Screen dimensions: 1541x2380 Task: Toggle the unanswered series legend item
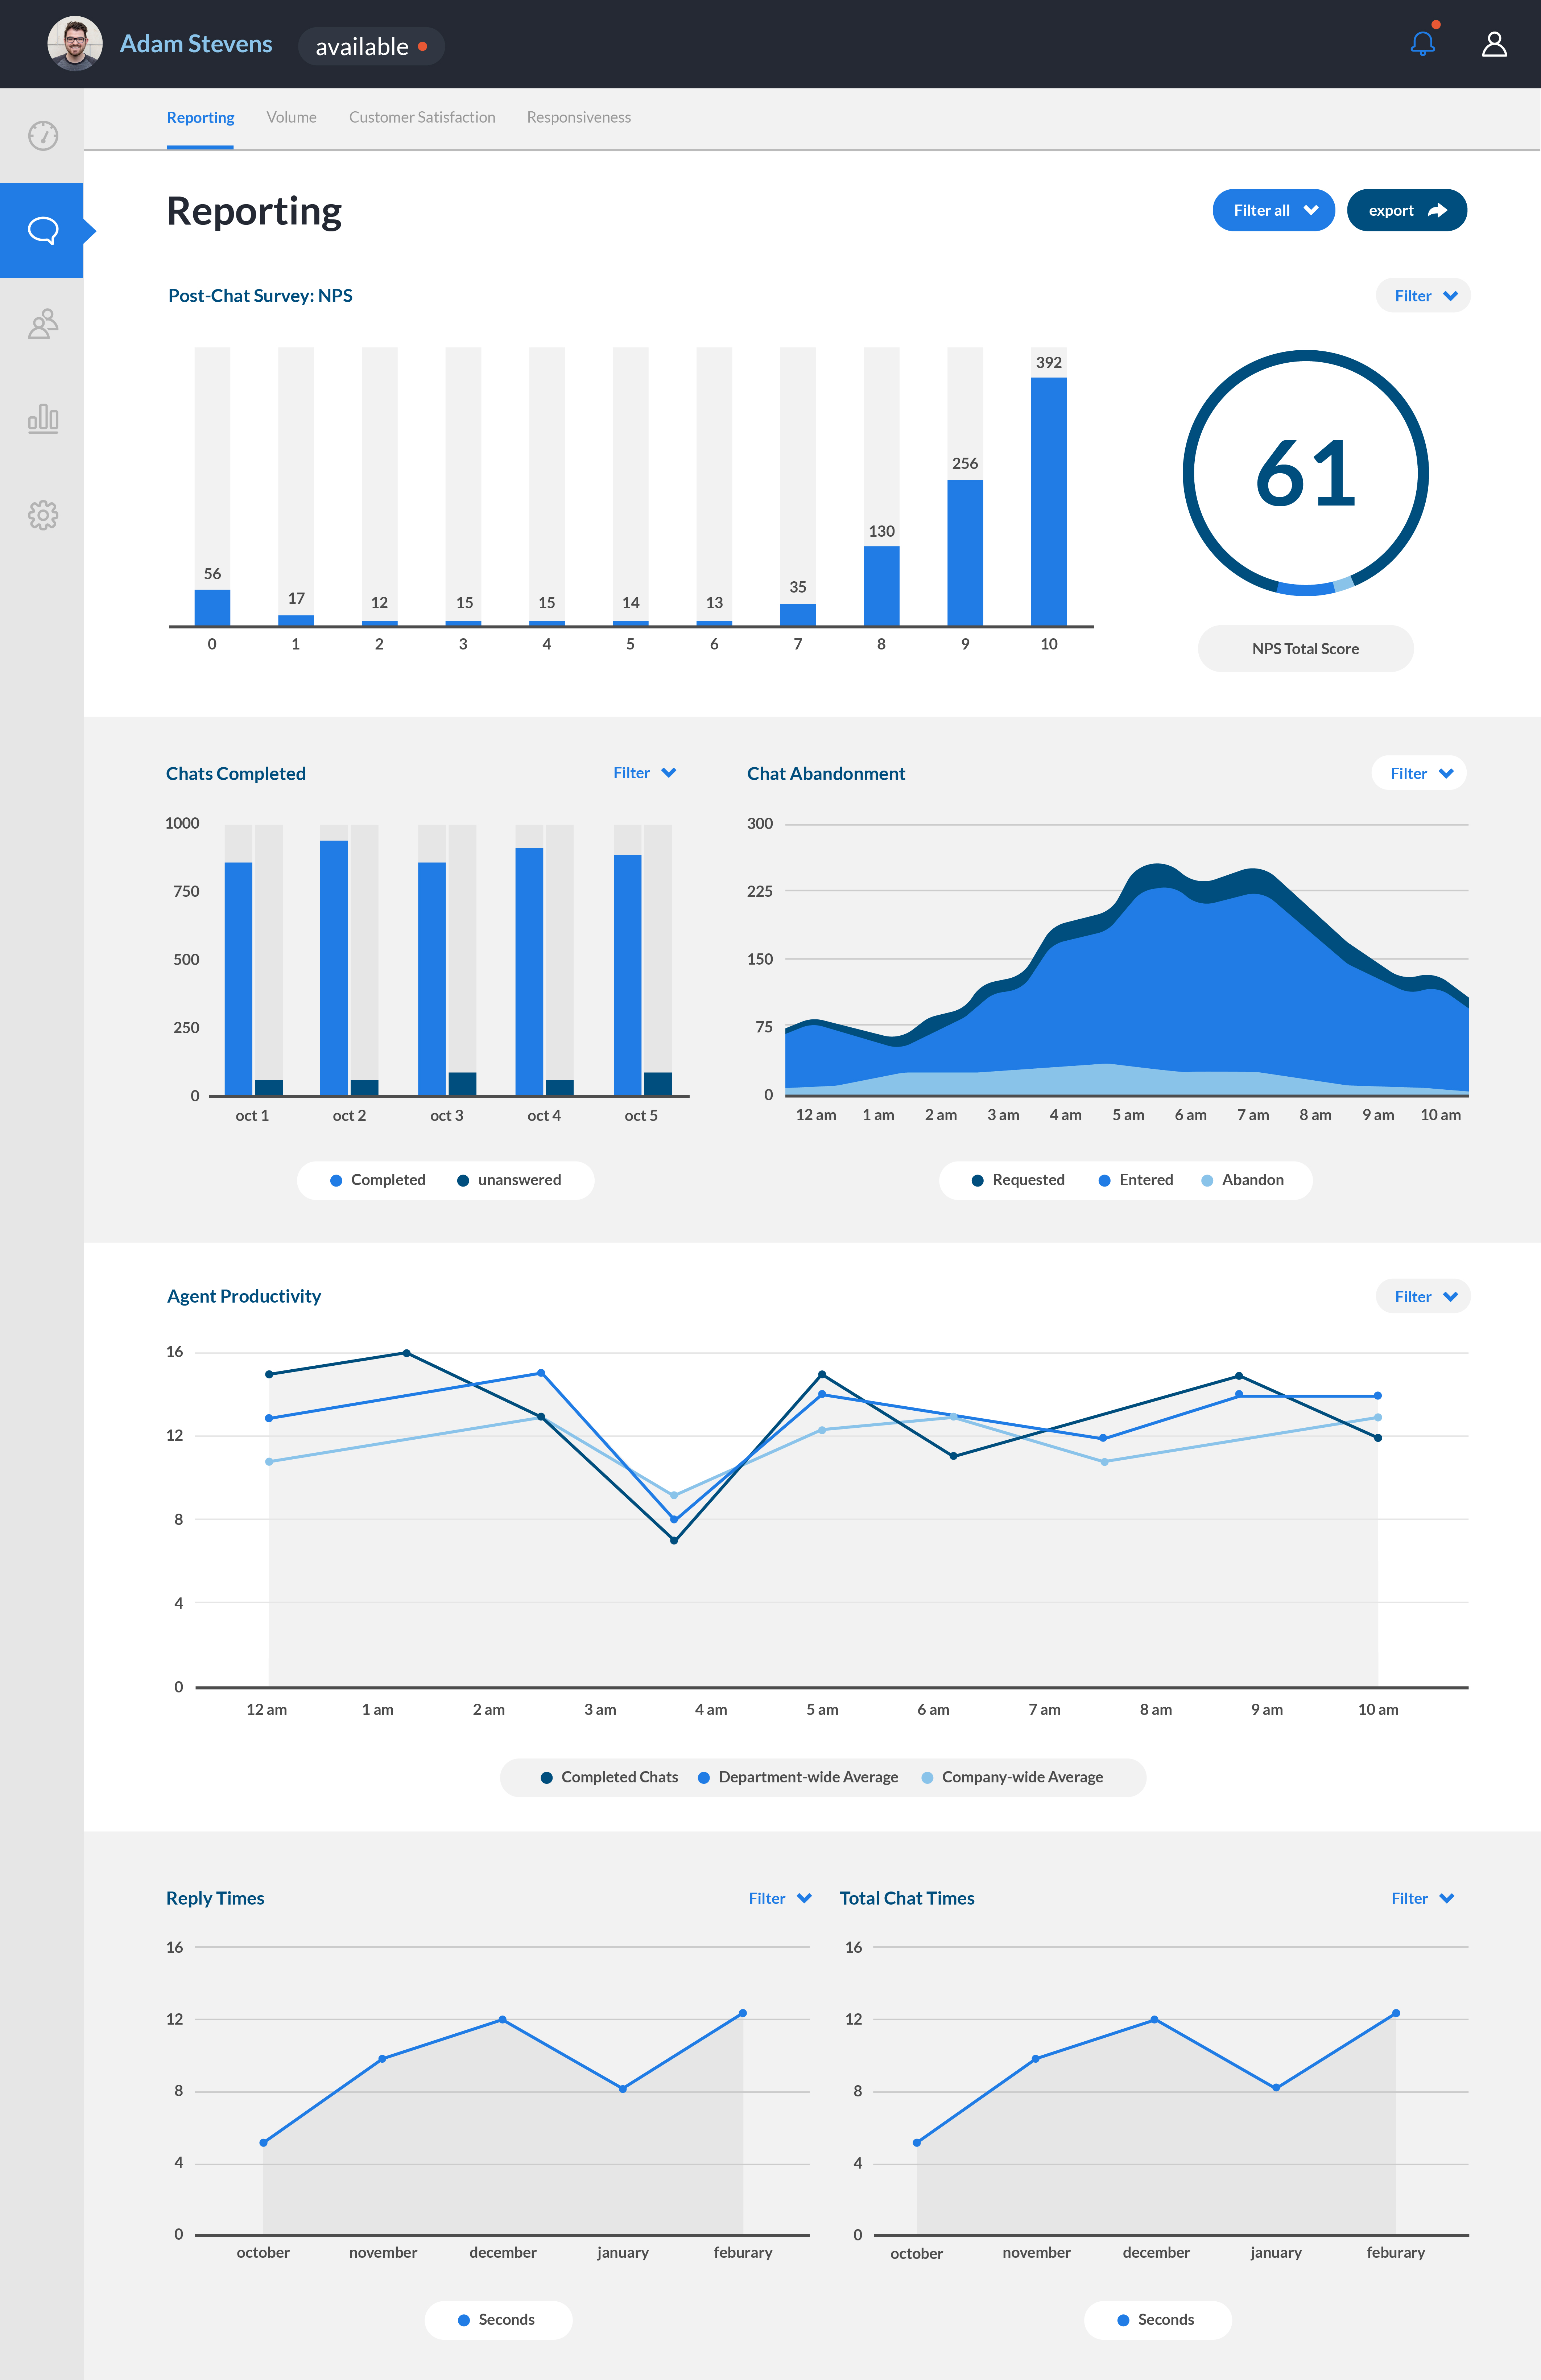509,1180
